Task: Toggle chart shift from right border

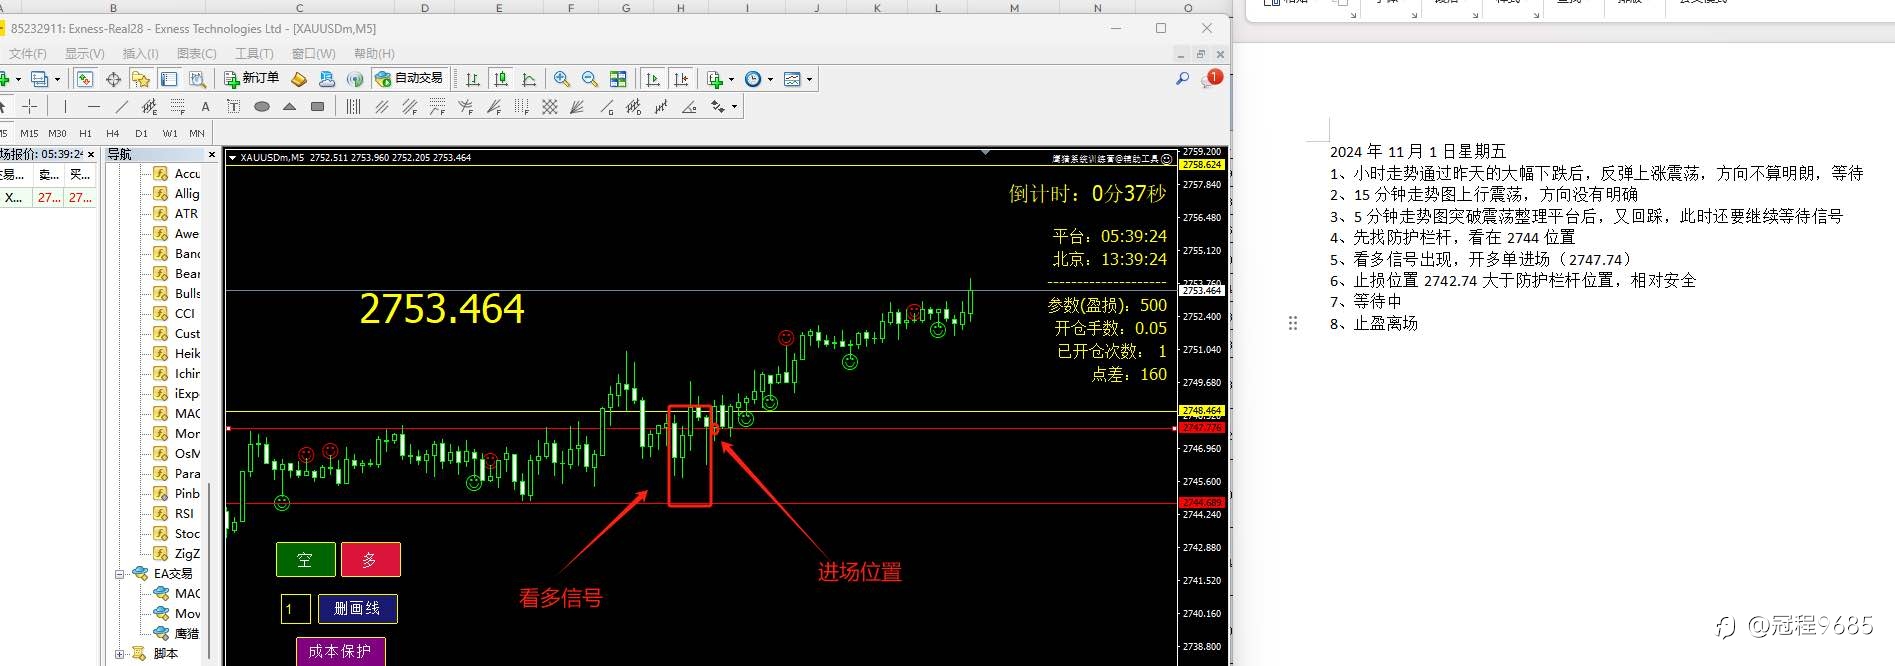Action: [x=681, y=79]
